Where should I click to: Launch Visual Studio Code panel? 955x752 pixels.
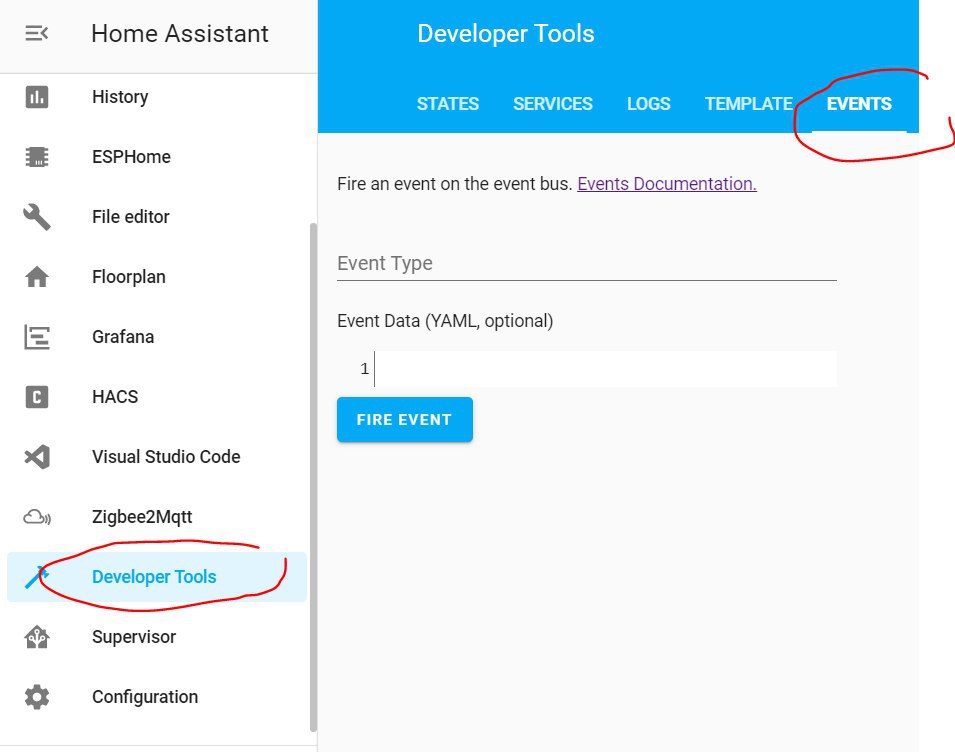[157, 457]
